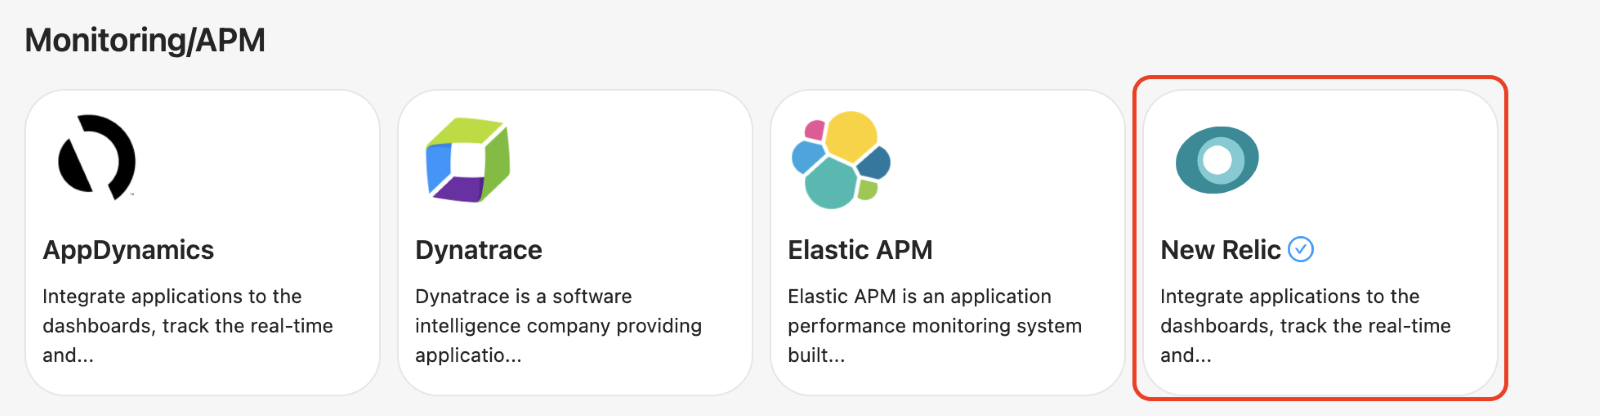The width and height of the screenshot is (1600, 416).
Task: Select the AppDynamics integration card
Action: point(203,242)
